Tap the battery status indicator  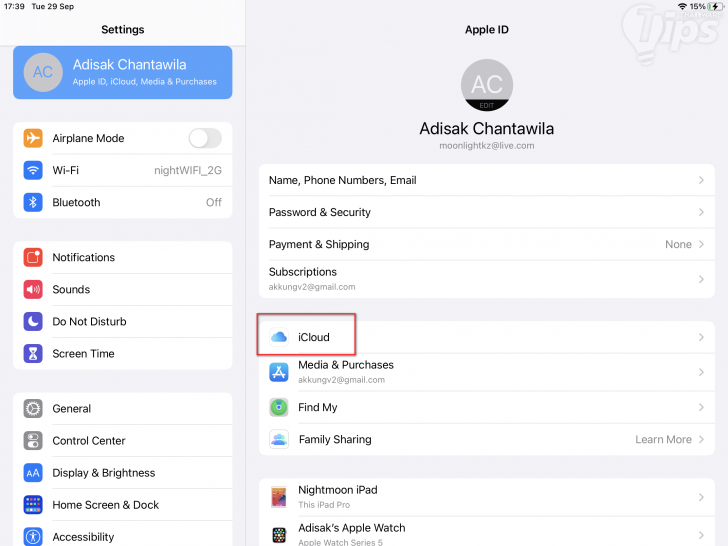(x=716, y=6)
